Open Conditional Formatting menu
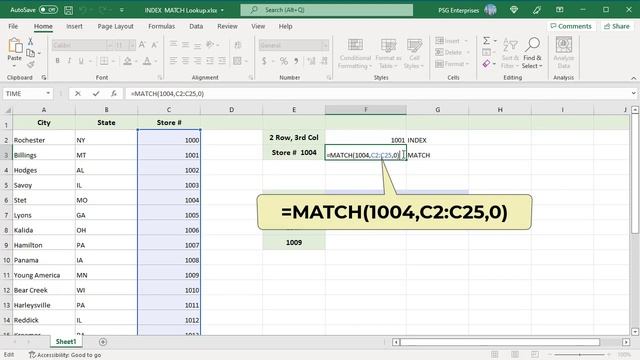This screenshot has height=360, width=640. tap(355, 54)
